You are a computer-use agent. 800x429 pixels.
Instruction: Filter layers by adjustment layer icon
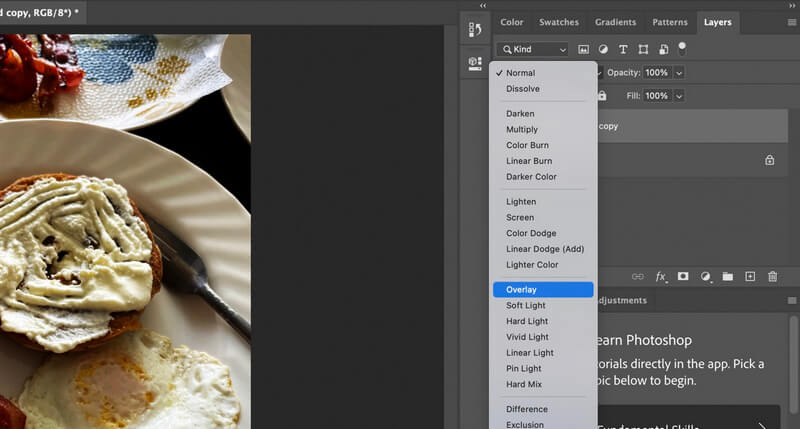point(603,49)
